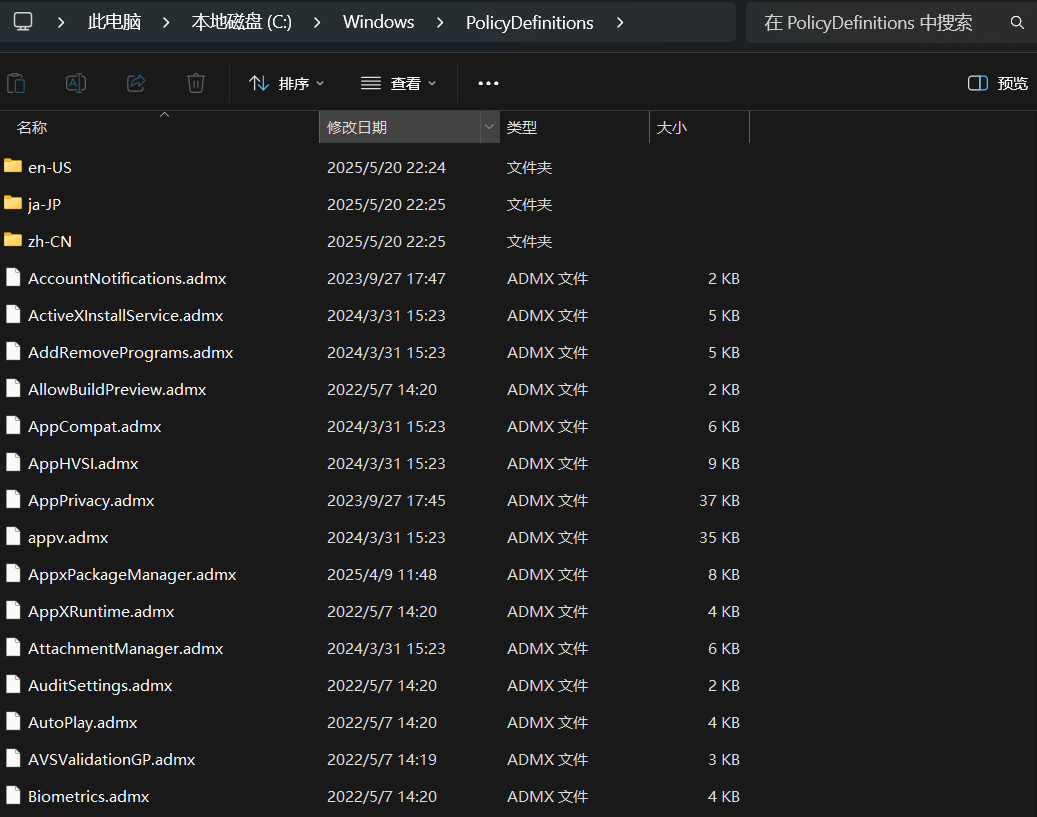Click the share icon in toolbar

pos(136,83)
